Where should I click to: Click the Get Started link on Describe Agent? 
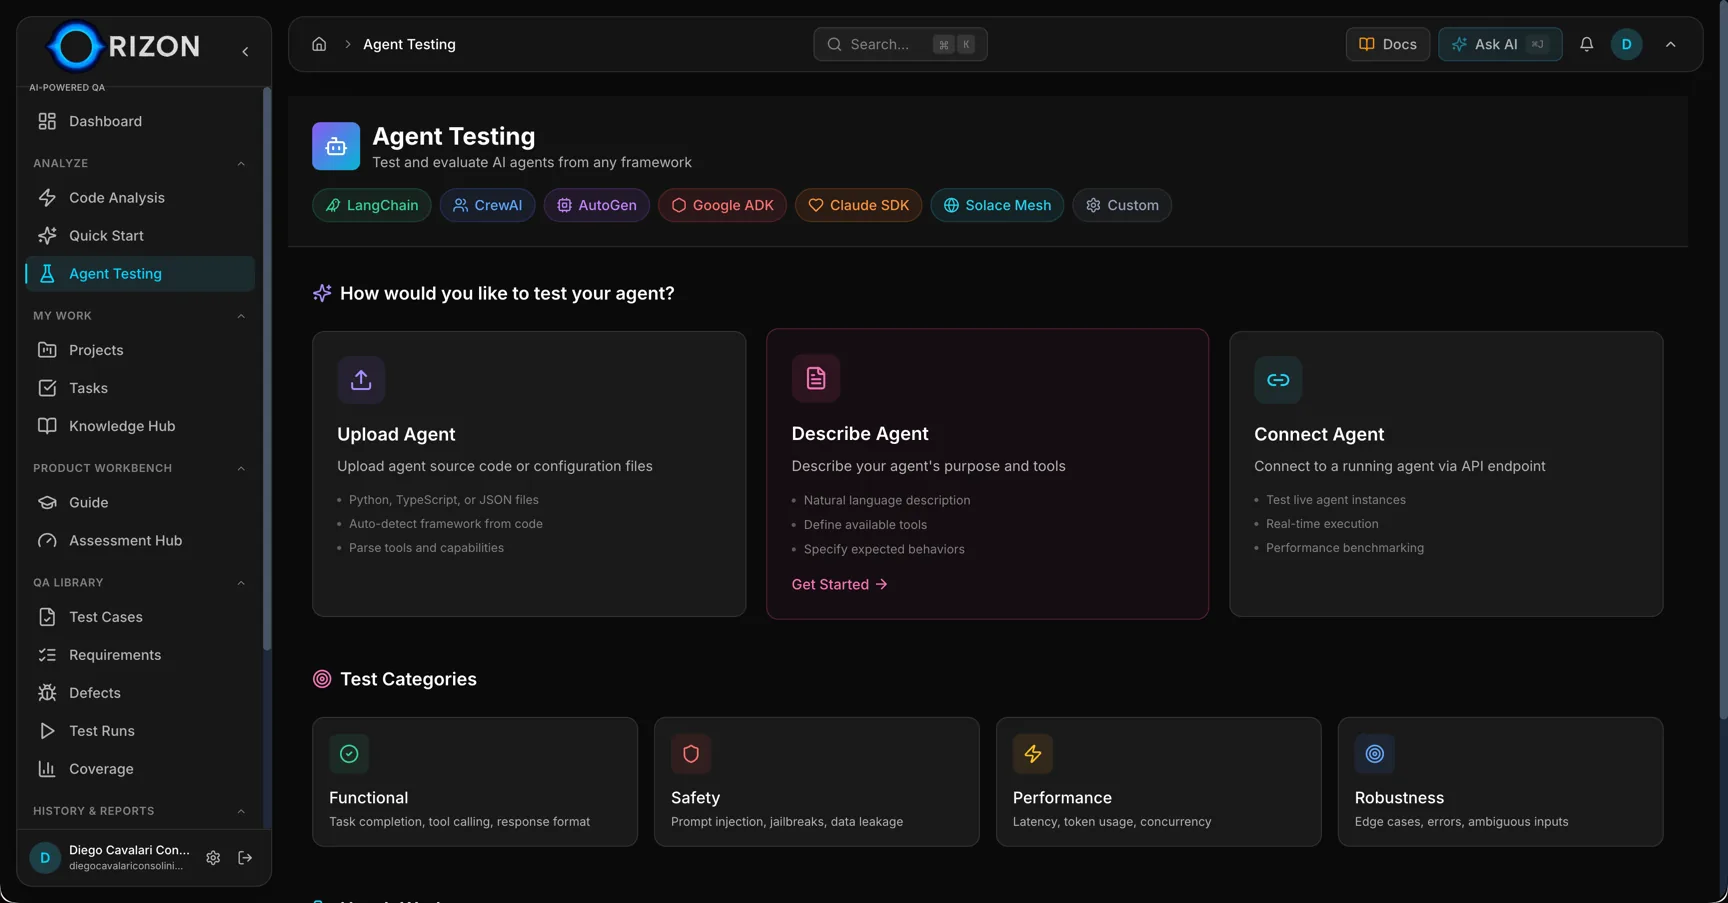(x=838, y=584)
